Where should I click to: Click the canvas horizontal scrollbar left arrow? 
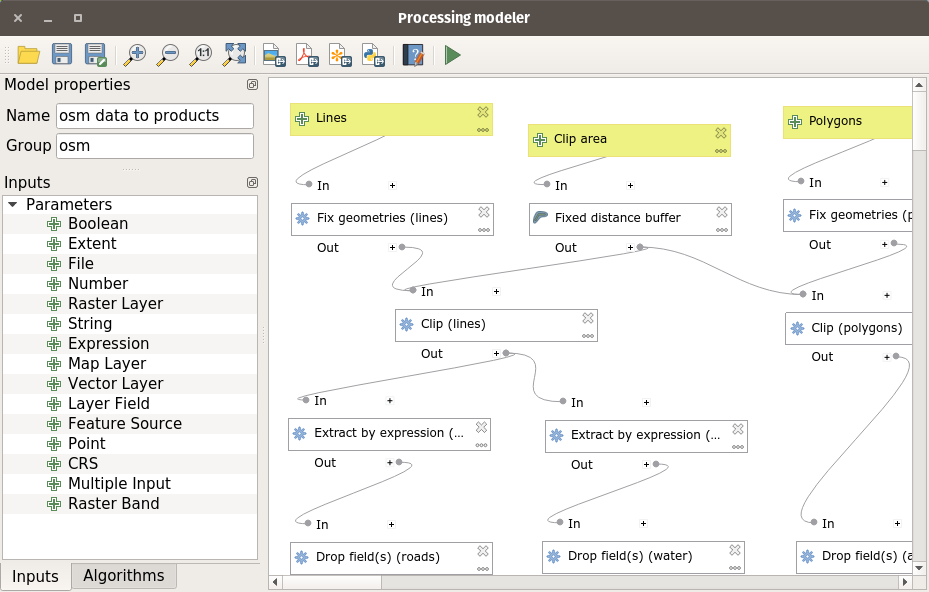274,582
